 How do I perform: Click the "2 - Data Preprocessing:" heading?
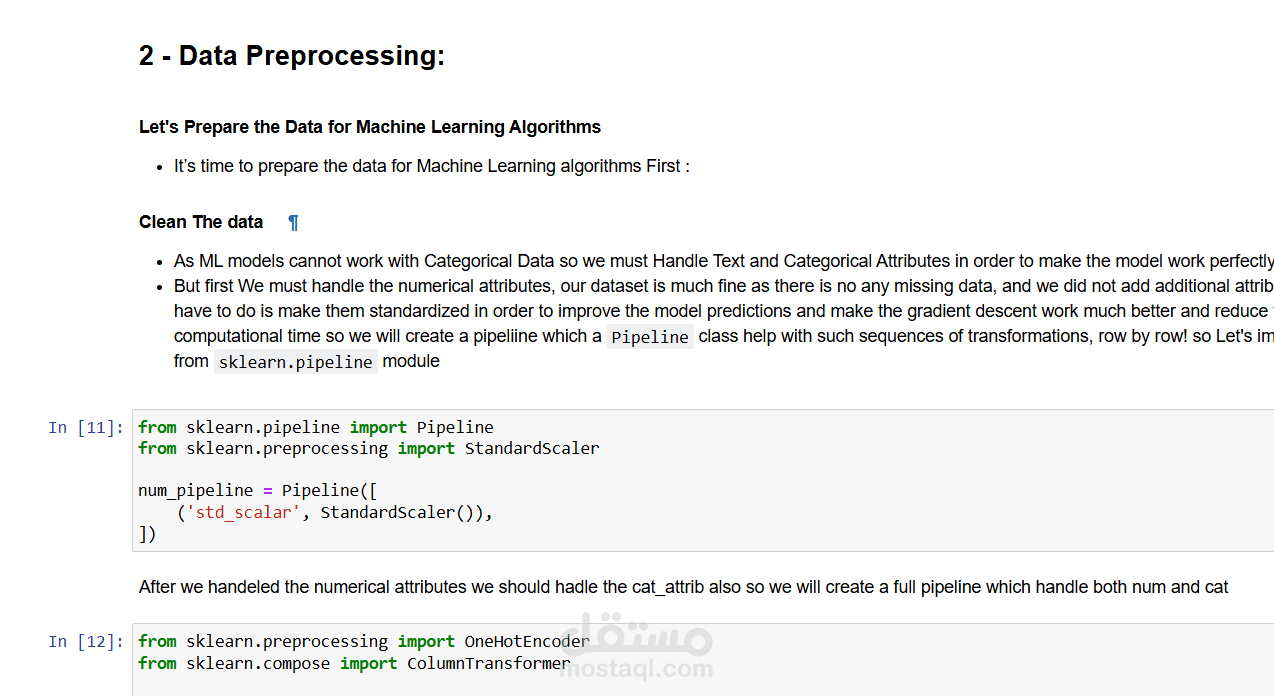tap(292, 56)
